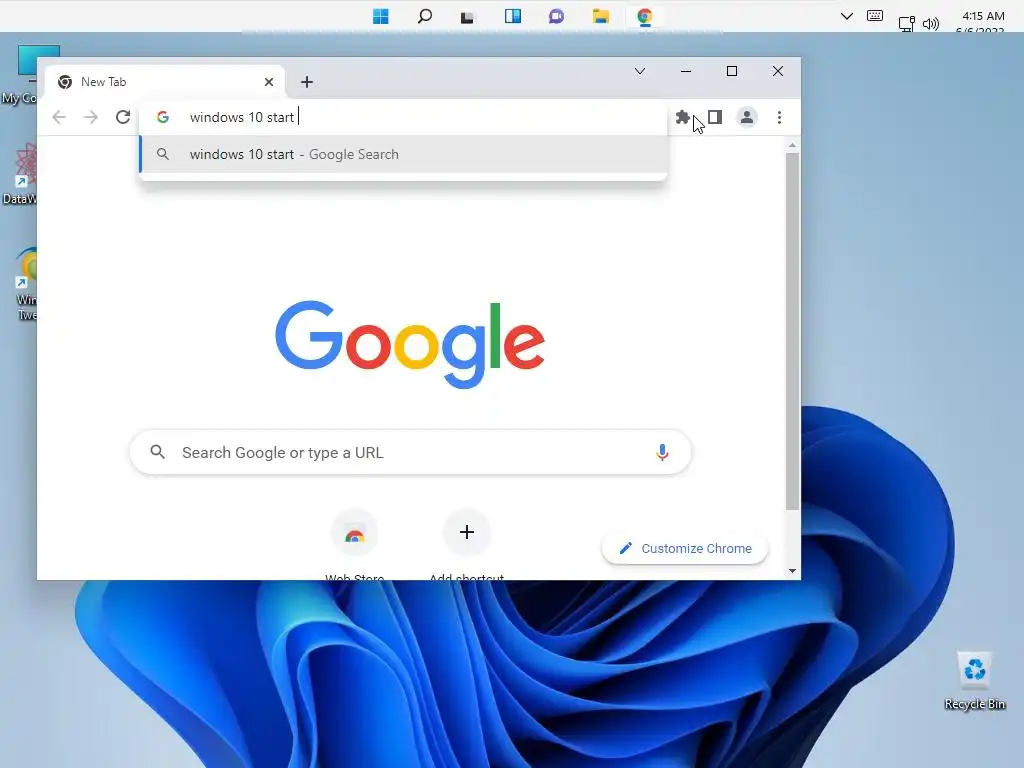The image size is (1024, 768).
Task: Choose 'windows 10 start - Google Search' suggestion
Action: (x=403, y=154)
